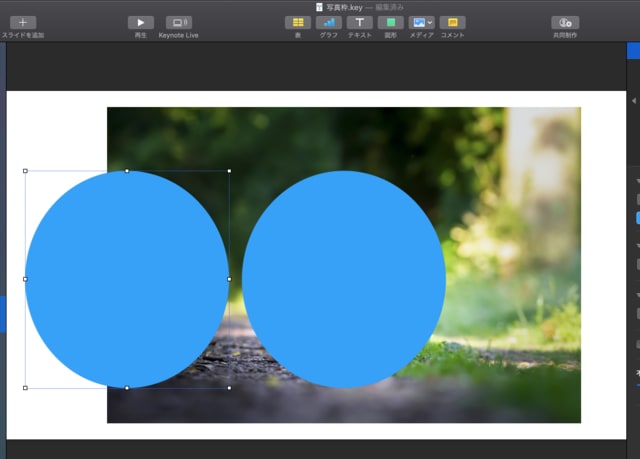
Task: Click the bottom-center selection handle
Action: point(127,388)
